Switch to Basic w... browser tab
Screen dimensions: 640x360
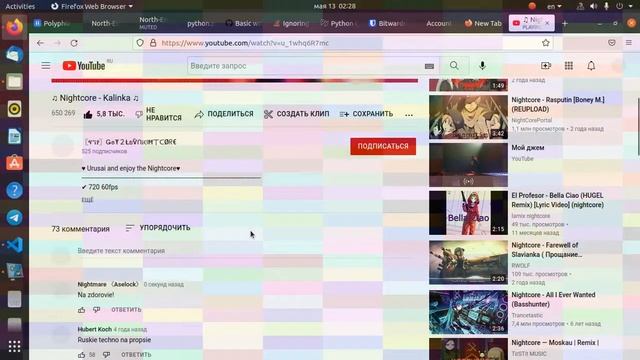(x=244, y=23)
